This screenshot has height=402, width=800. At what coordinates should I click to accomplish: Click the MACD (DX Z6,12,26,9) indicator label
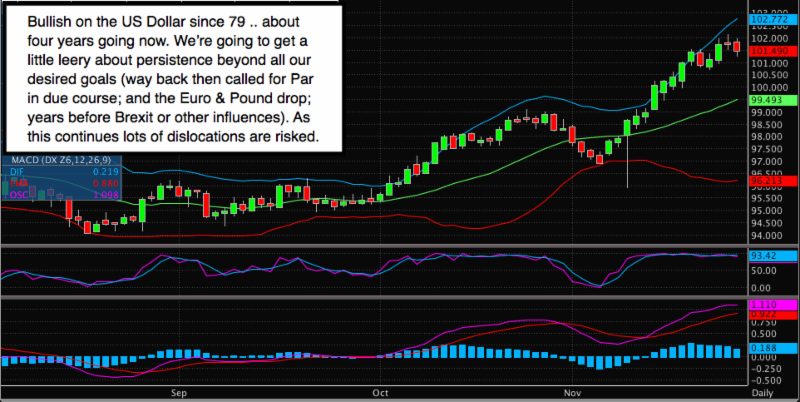coord(60,161)
